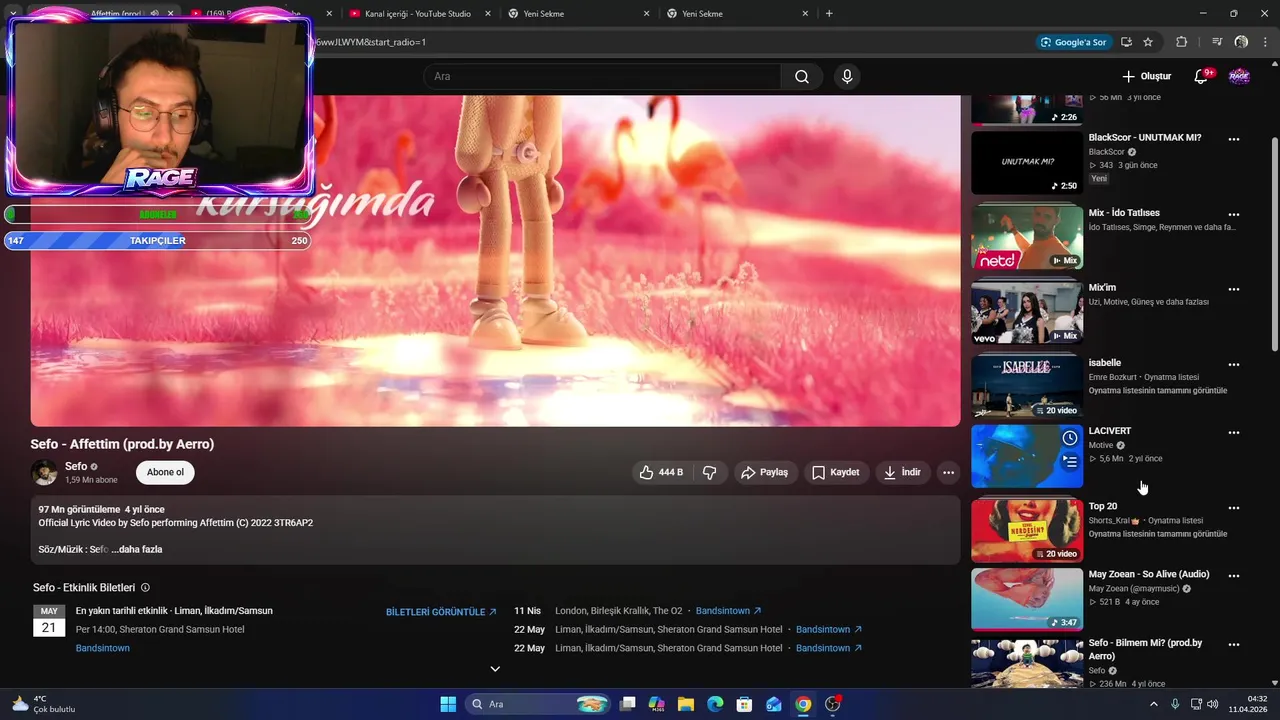Viewport: 1280px width, 720px height.
Task: Open options menu for BlackScor - UNUTMAK MI?
Action: click(x=1234, y=139)
